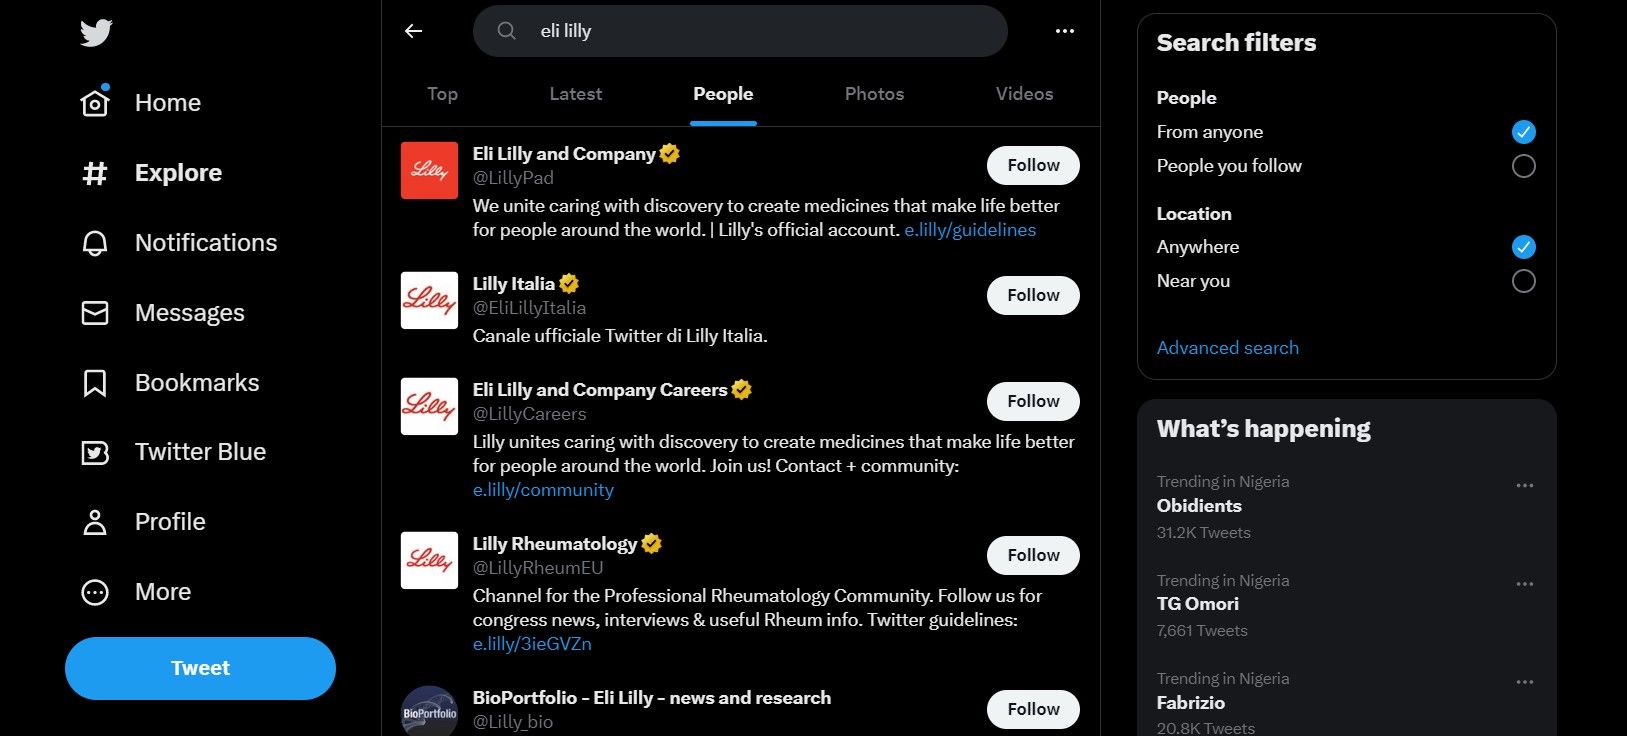1627x736 pixels.
Task: View your Bookmarks
Action: coord(197,382)
